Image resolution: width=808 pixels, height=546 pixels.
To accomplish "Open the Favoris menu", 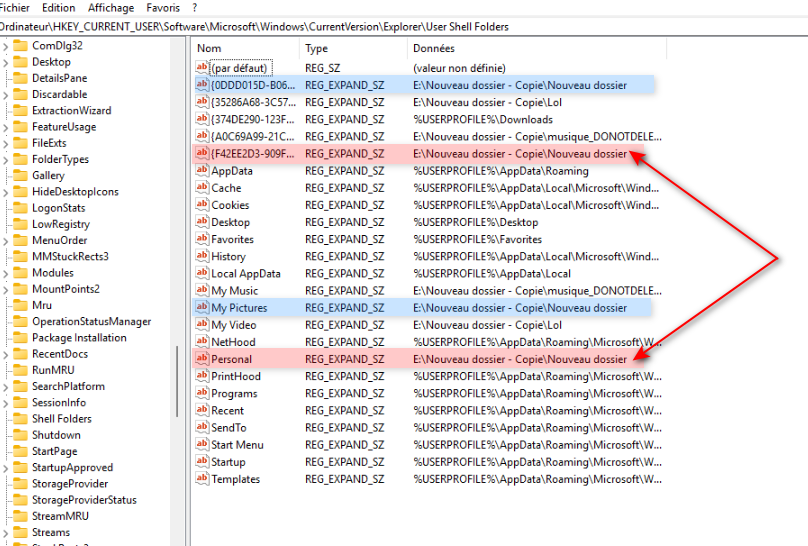I will 163,8.
